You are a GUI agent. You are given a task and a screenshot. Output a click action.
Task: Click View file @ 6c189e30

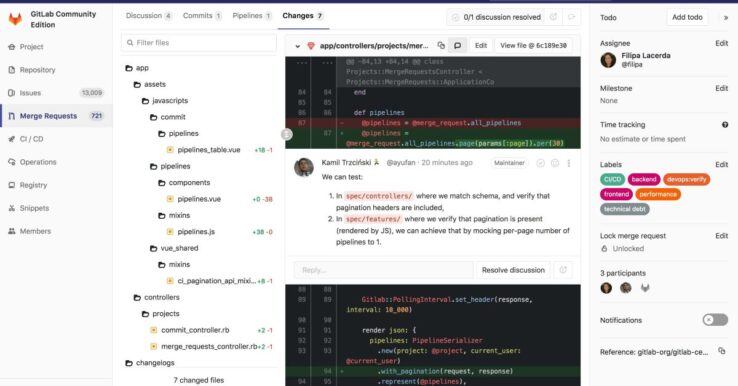pos(533,46)
